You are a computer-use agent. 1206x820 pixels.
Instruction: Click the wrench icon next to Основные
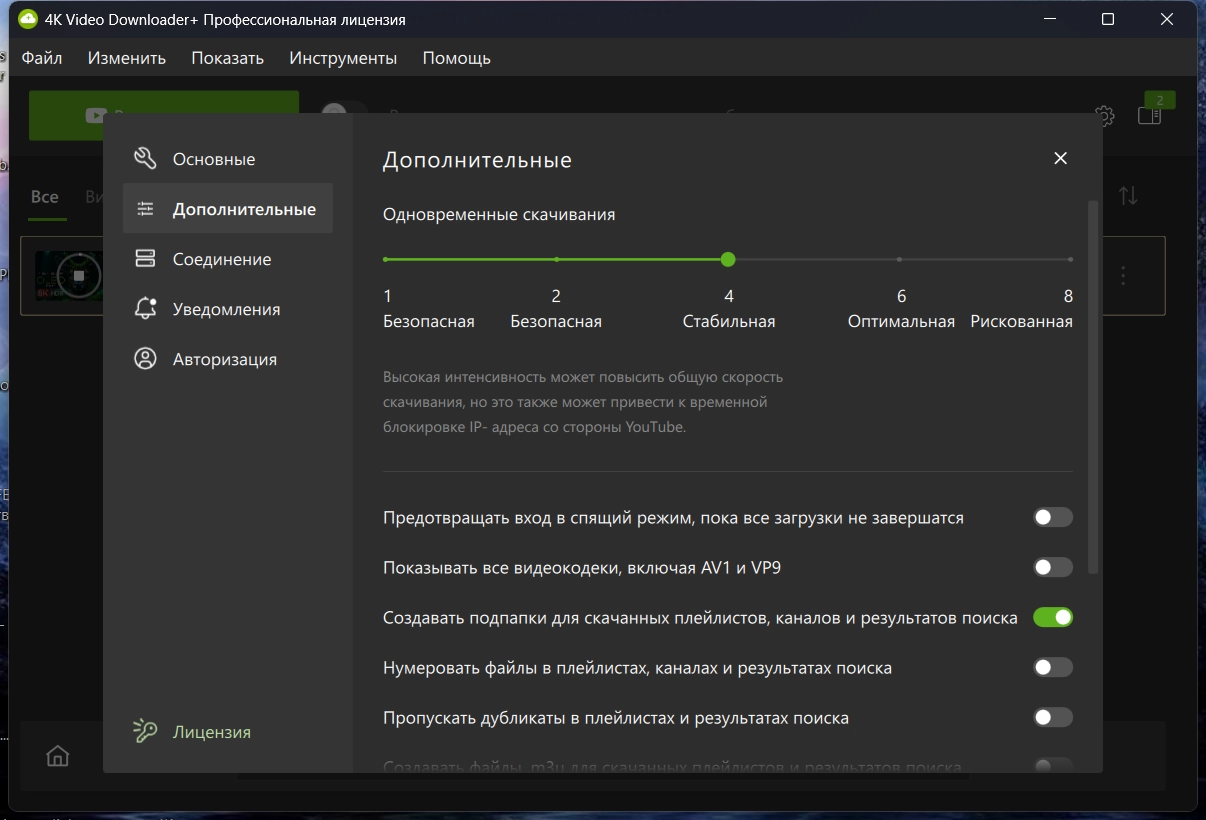point(145,159)
